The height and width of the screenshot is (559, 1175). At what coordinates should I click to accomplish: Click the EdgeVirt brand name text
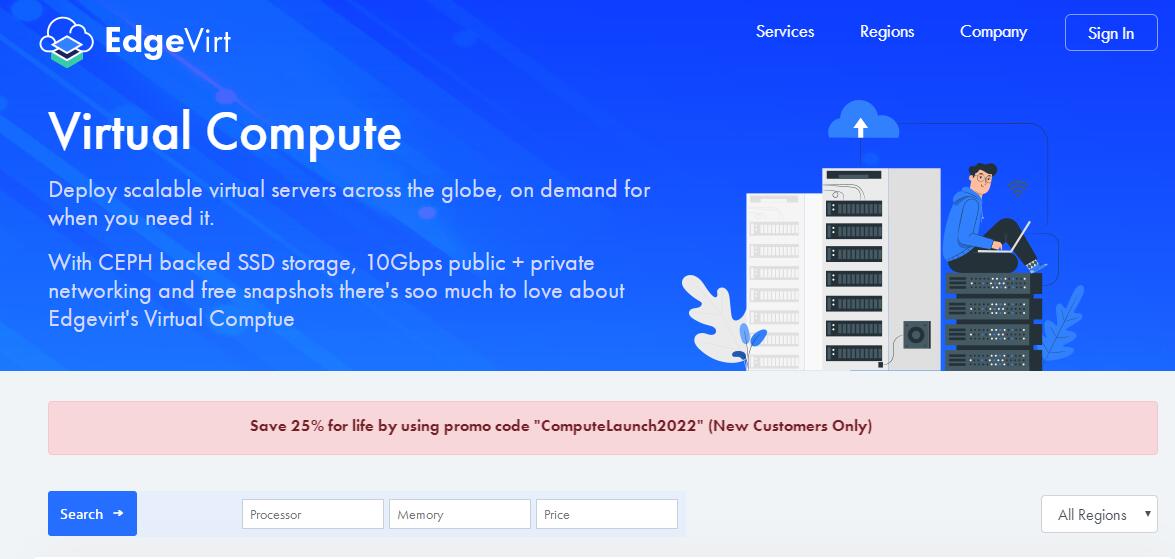click(167, 41)
